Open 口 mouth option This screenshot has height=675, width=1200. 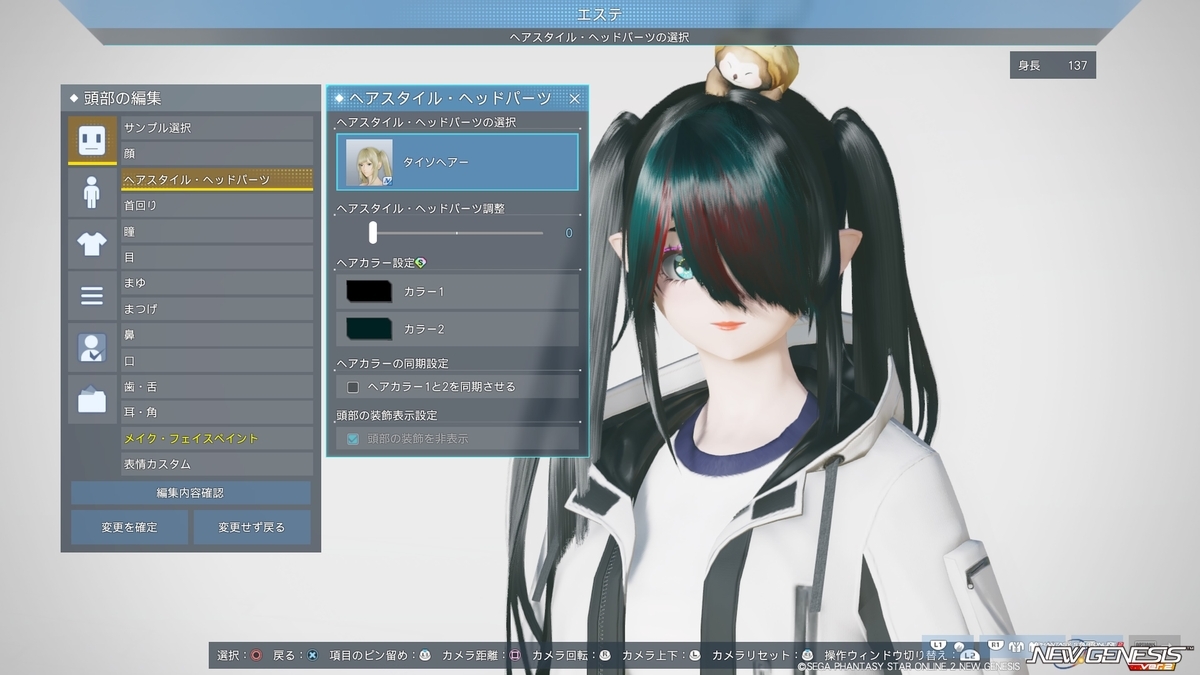(x=217, y=361)
